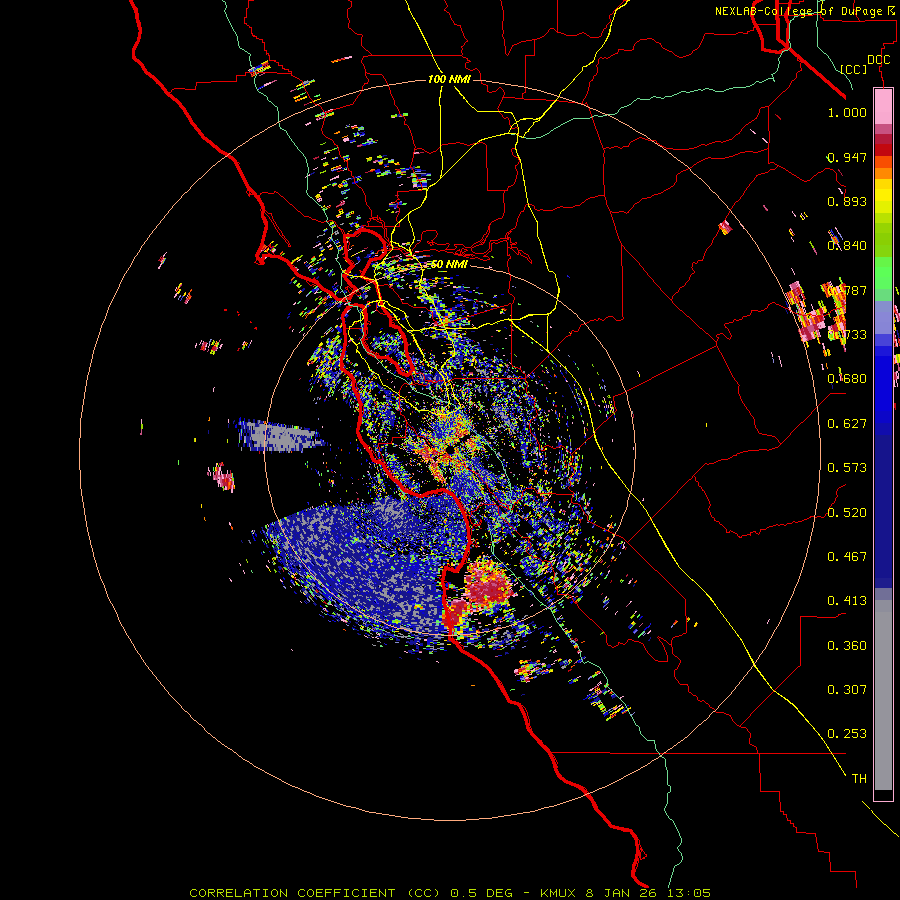
Task: Select the 0.520 legend value
Action: pyautogui.click(x=847, y=513)
